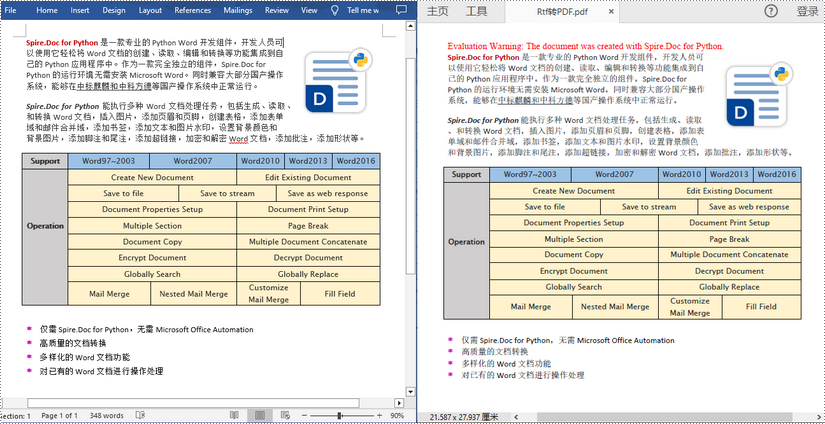825x424 pixels.
Task: Open the Insert ribbon tab
Action: 80,10
